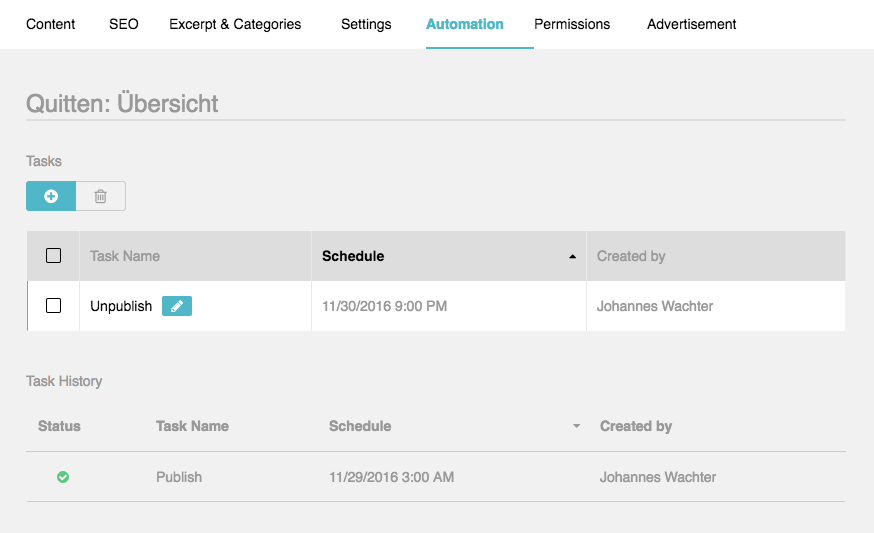Open the Content tab
The width and height of the screenshot is (874, 533).
click(51, 25)
